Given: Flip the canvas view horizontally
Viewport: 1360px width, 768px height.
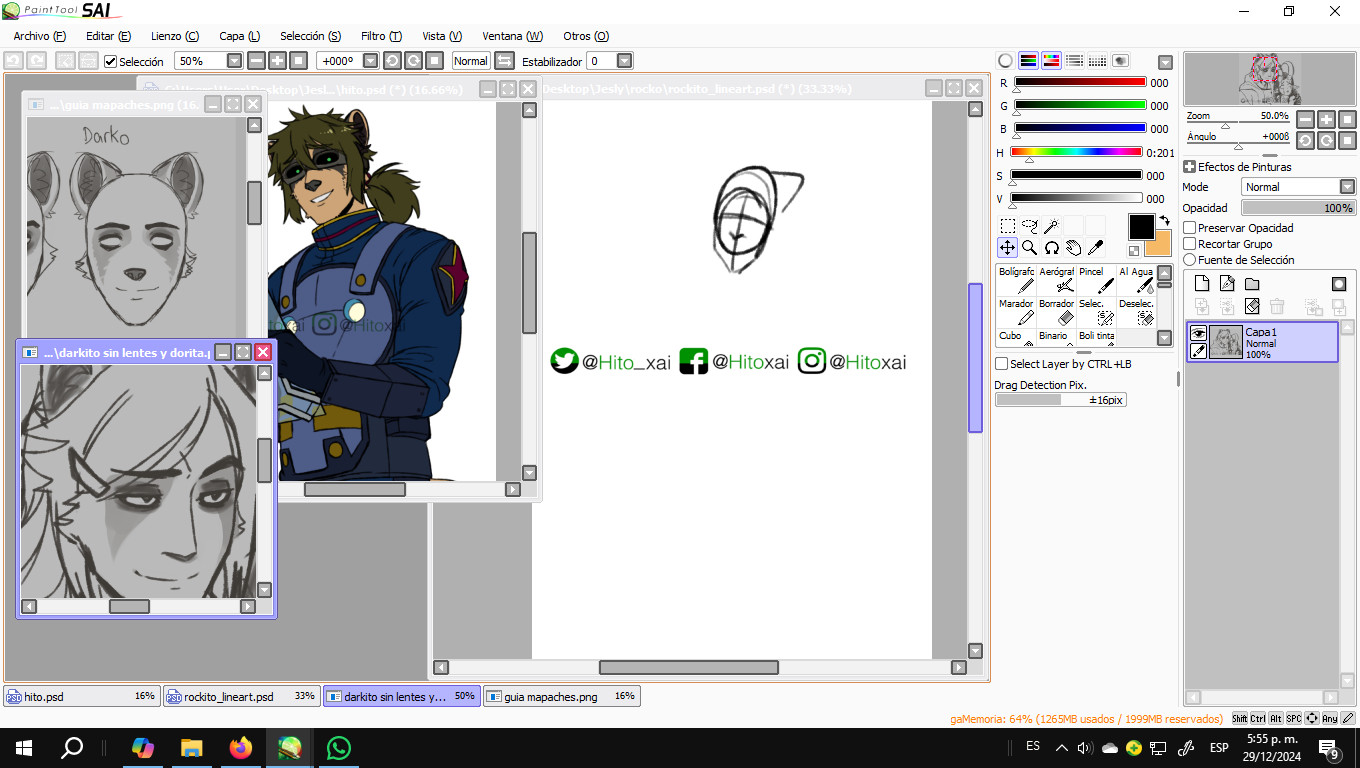Looking at the screenshot, I should [x=504, y=61].
